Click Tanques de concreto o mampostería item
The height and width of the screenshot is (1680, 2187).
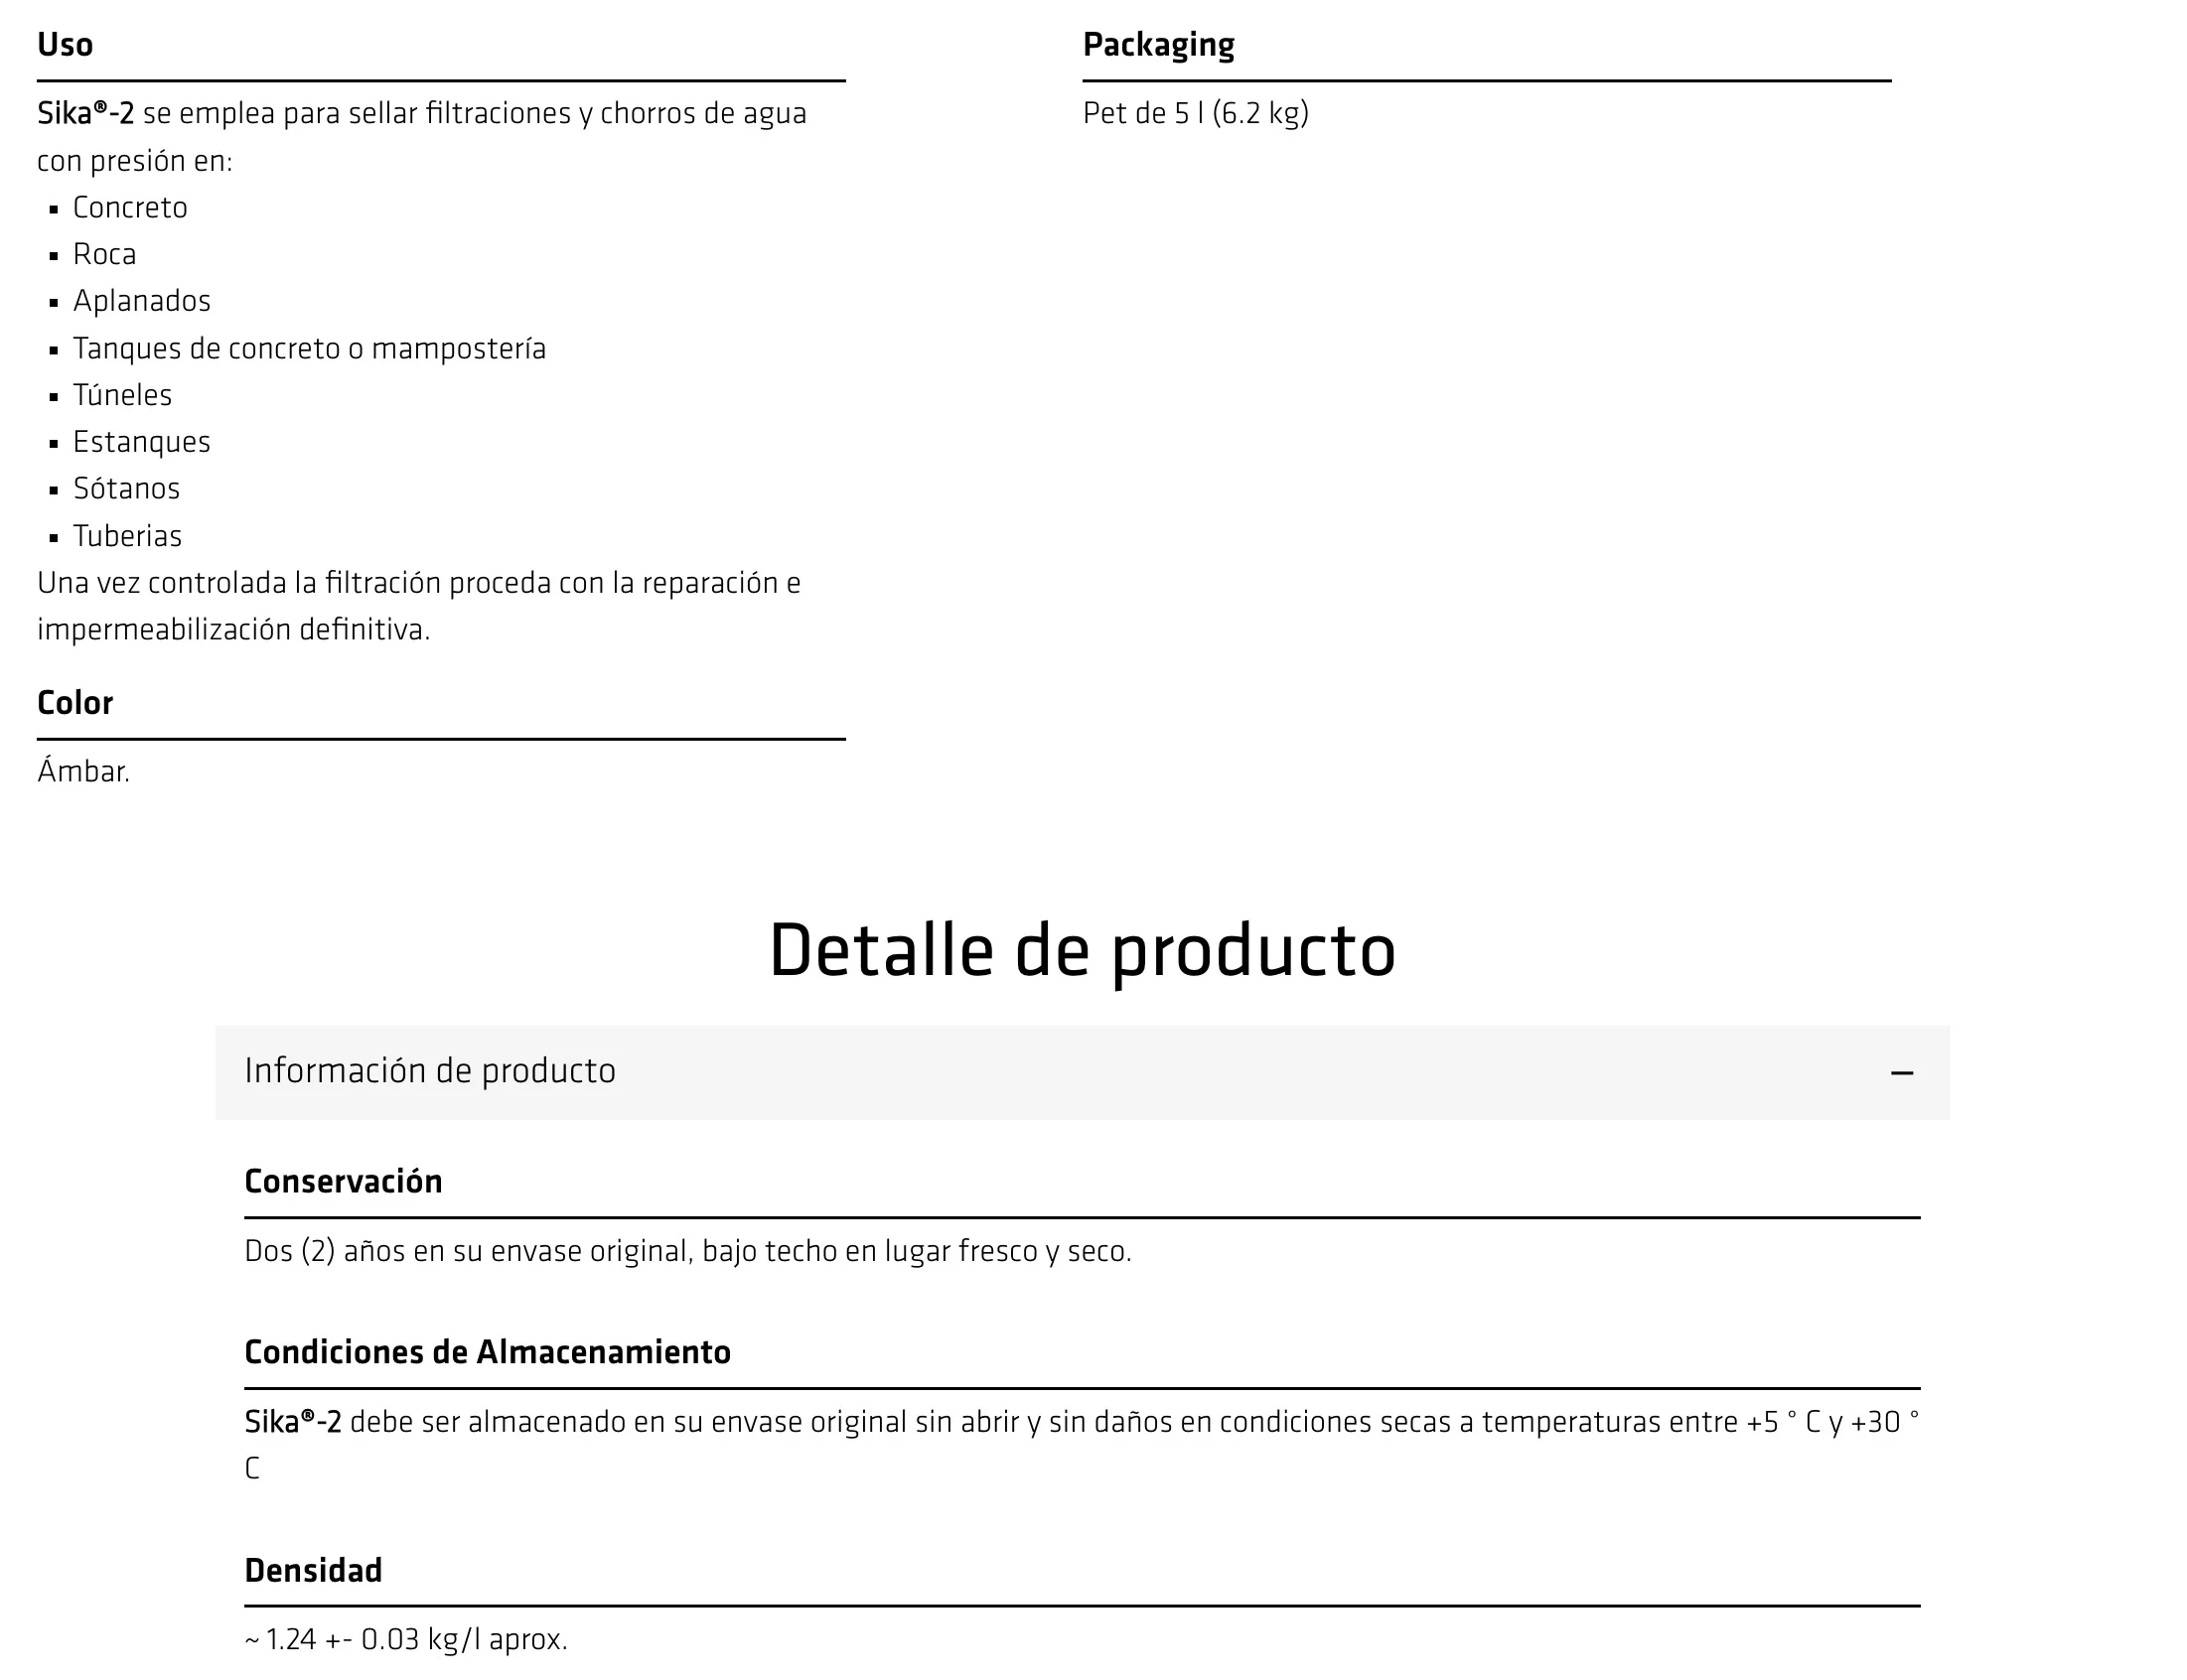point(309,349)
